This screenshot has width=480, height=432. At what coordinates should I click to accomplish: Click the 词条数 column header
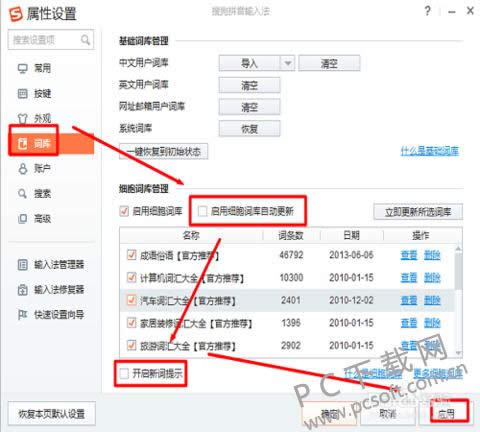click(x=291, y=236)
